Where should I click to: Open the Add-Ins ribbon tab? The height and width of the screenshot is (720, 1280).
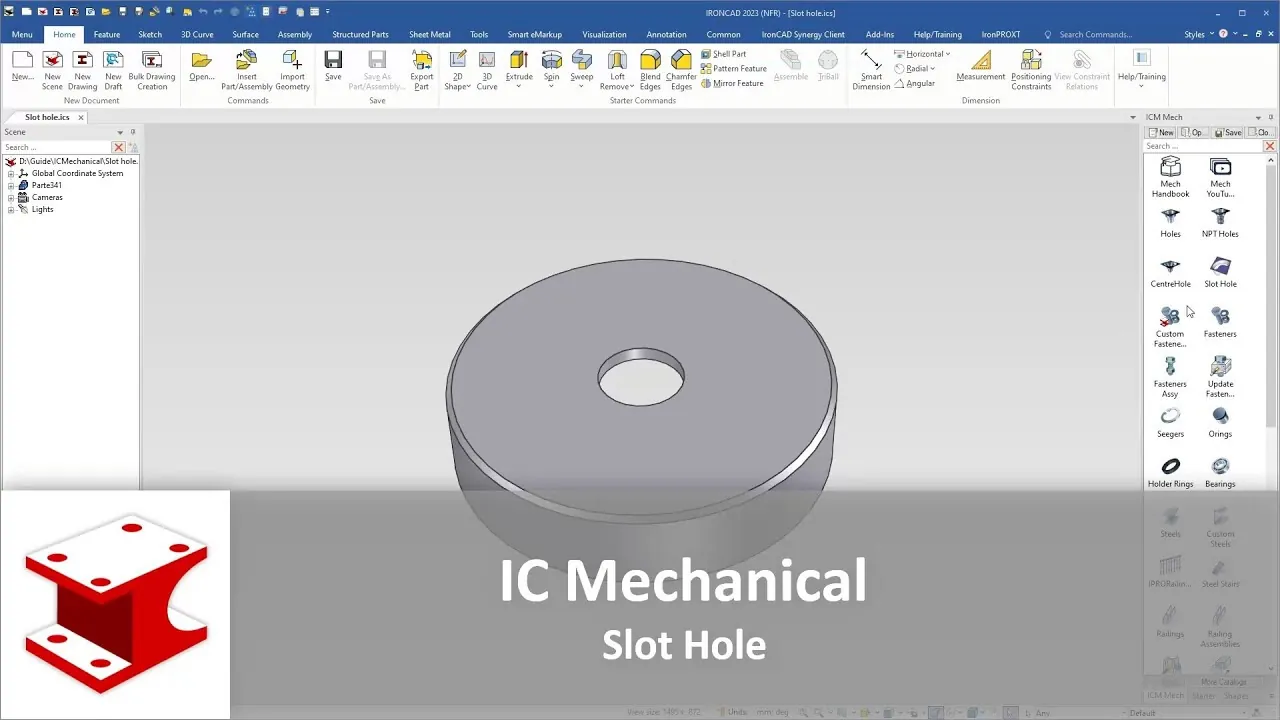880,34
